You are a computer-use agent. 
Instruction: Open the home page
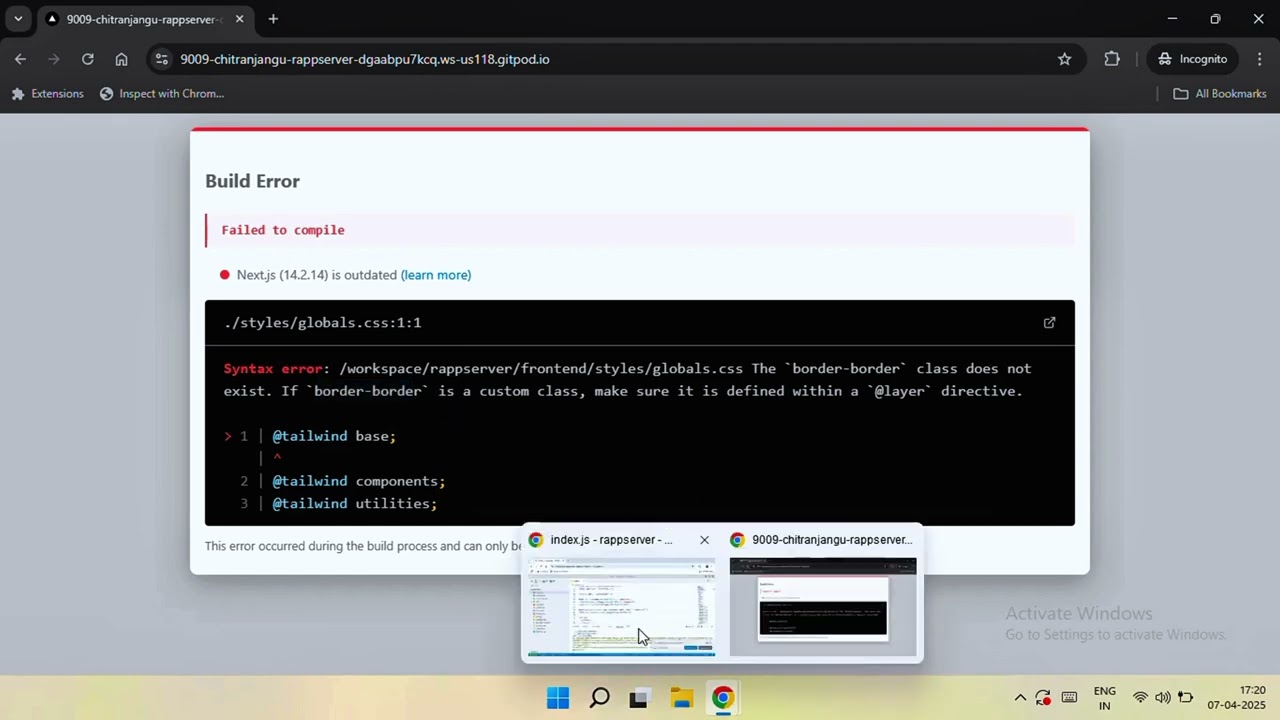pyautogui.click(x=121, y=59)
